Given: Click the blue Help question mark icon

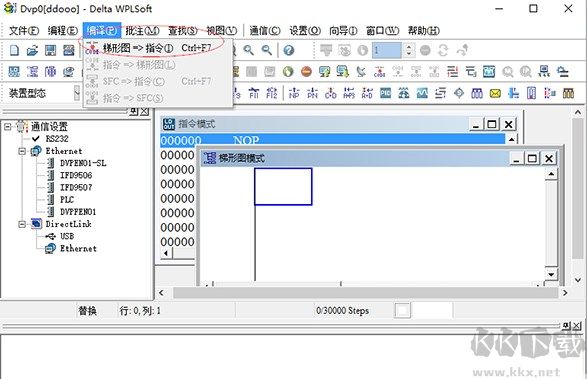Looking at the screenshot, I should tap(289, 50).
